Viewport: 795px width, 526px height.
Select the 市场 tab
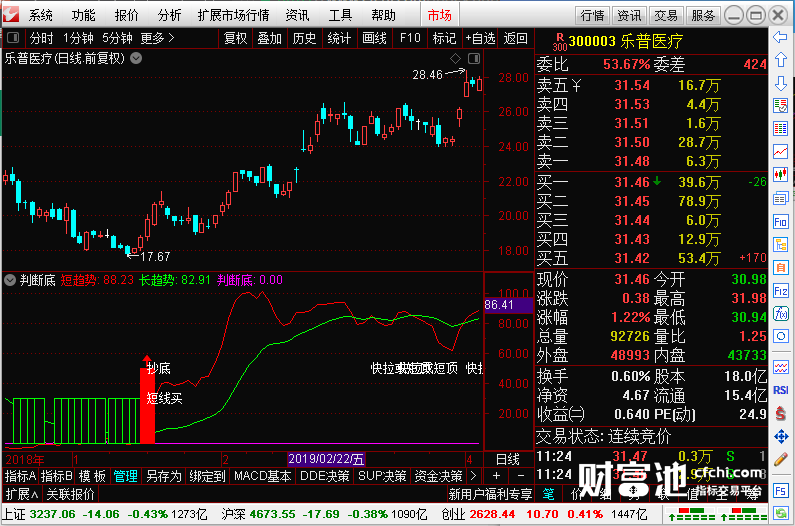(x=440, y=15)
